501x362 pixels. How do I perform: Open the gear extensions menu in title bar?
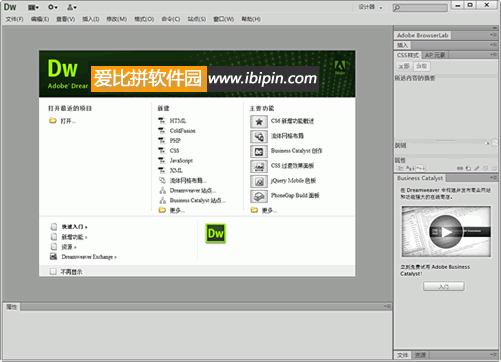point(52,7)
